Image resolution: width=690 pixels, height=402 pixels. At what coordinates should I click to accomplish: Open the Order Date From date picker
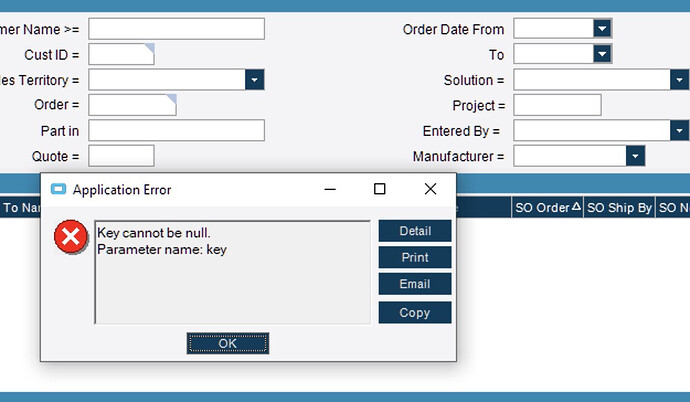click(601, 29)
